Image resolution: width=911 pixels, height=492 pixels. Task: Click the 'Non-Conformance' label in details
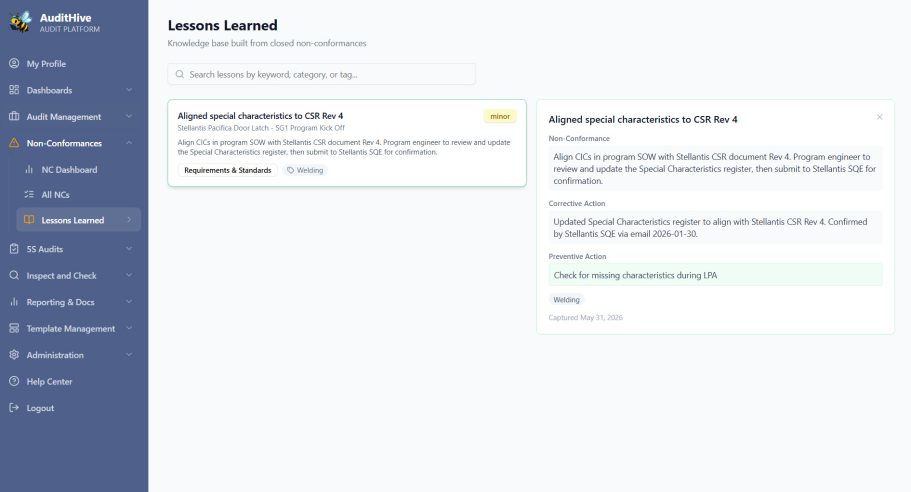point(579,138)
